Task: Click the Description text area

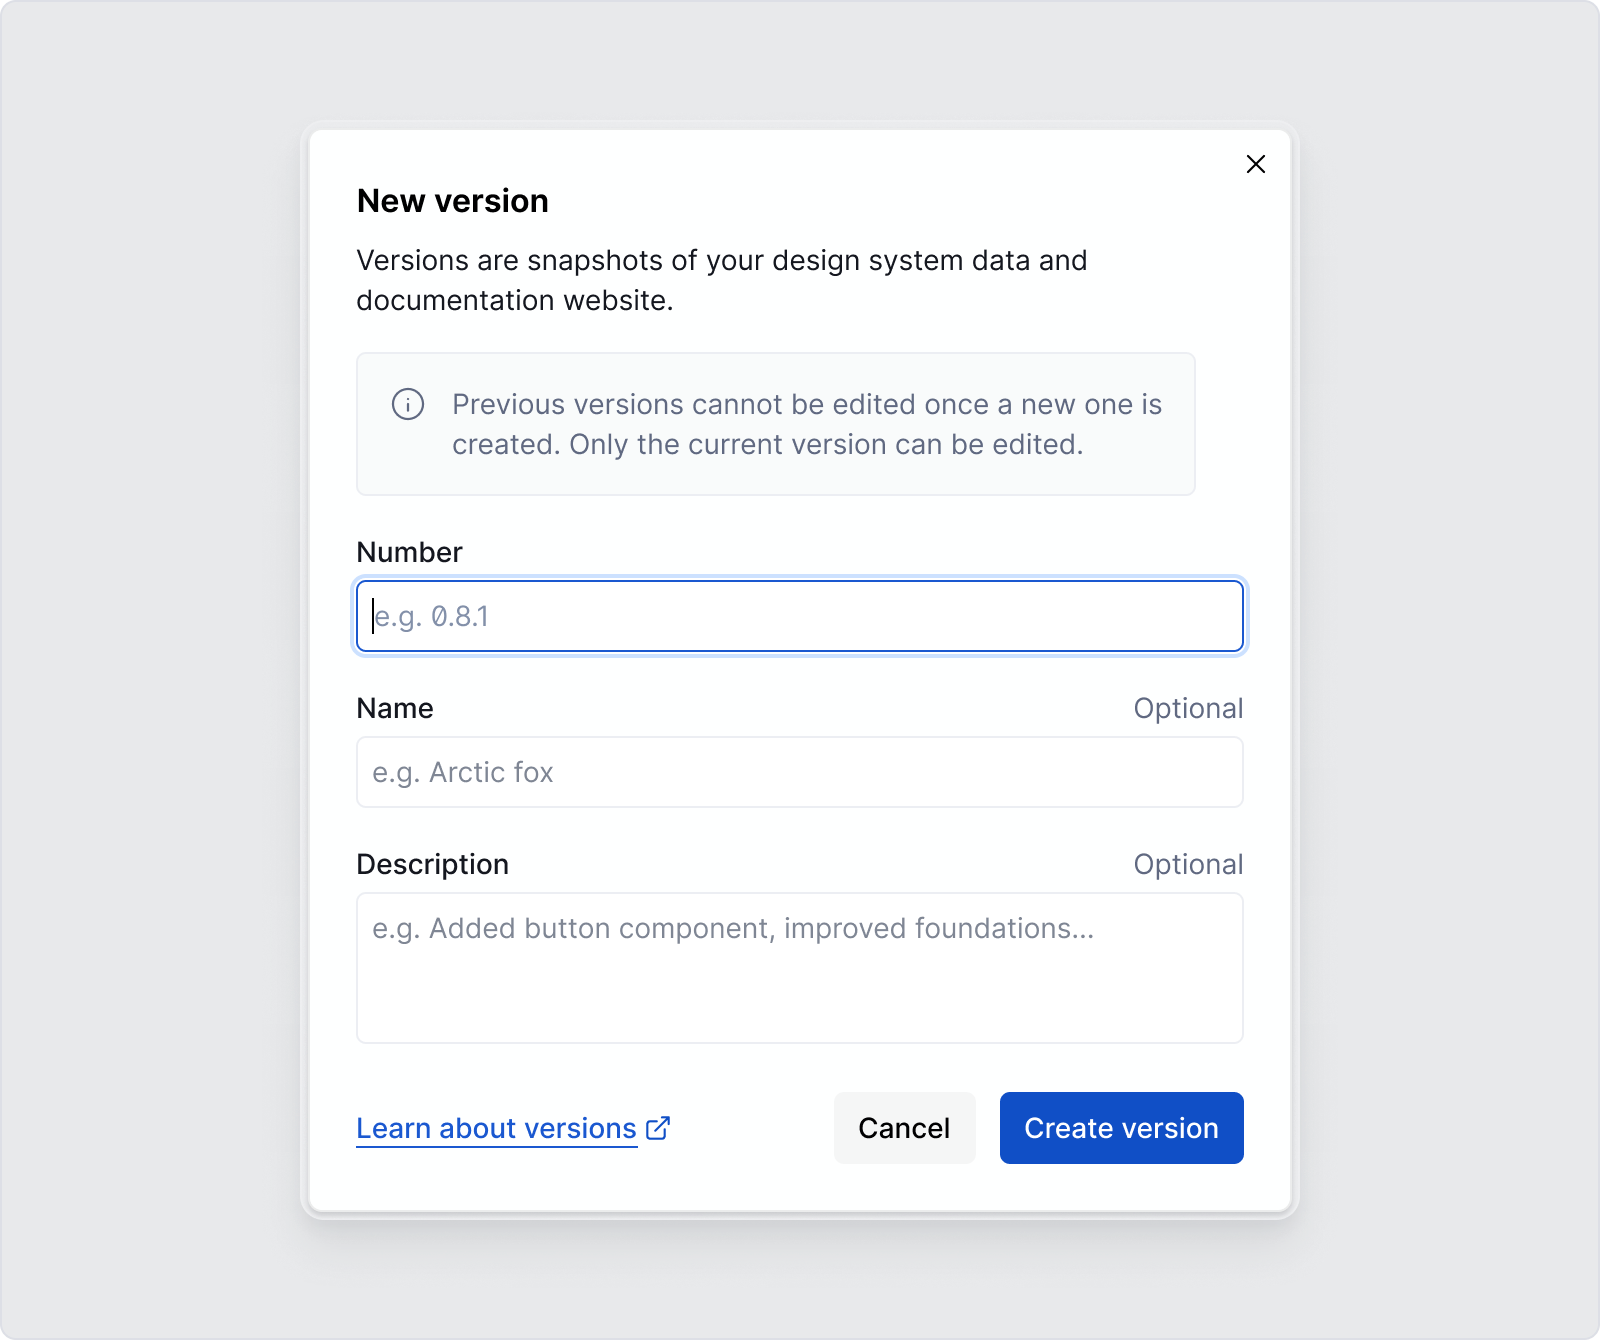Action: [798, 966]
